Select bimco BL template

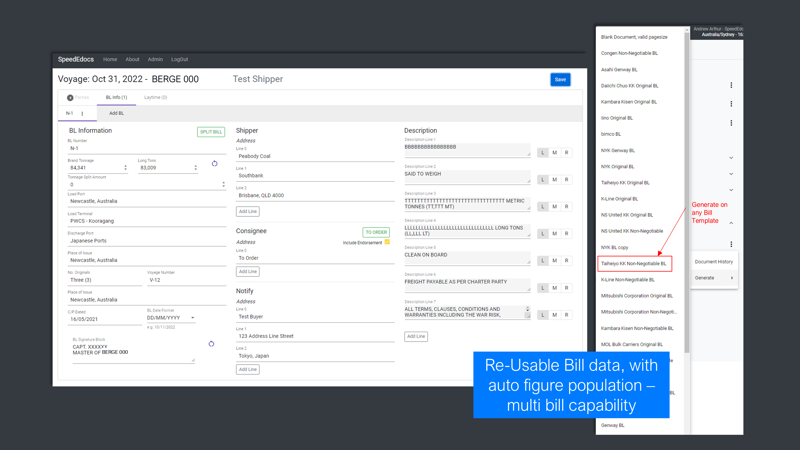coord(611,134)
